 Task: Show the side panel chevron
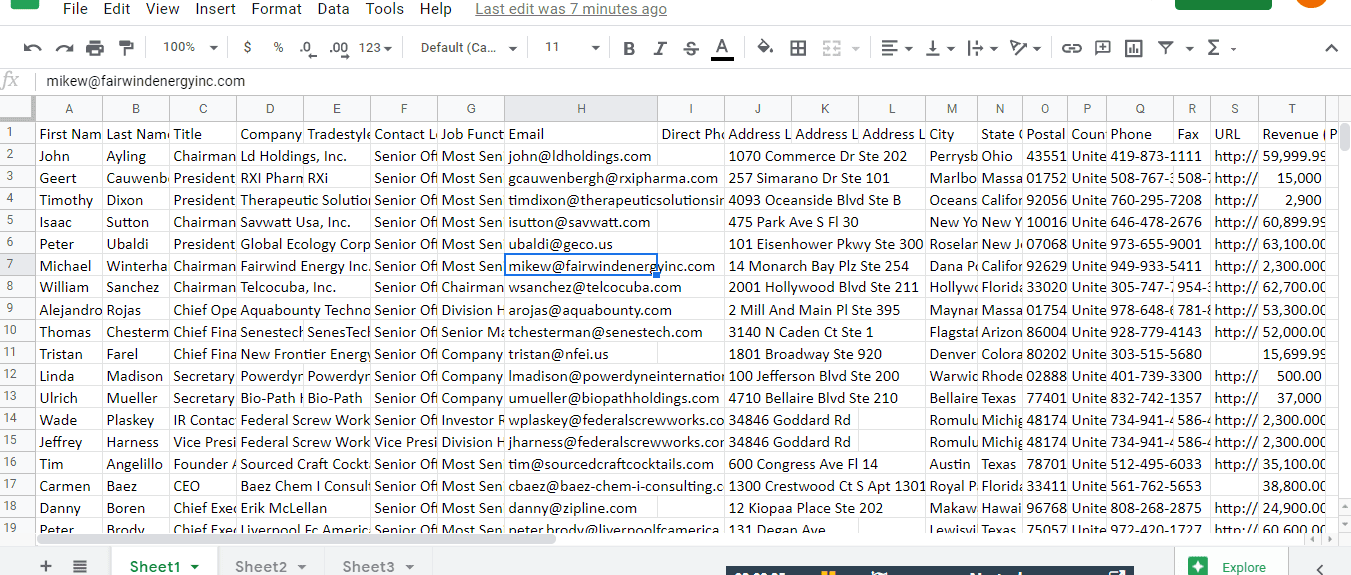pos(1320,568)
